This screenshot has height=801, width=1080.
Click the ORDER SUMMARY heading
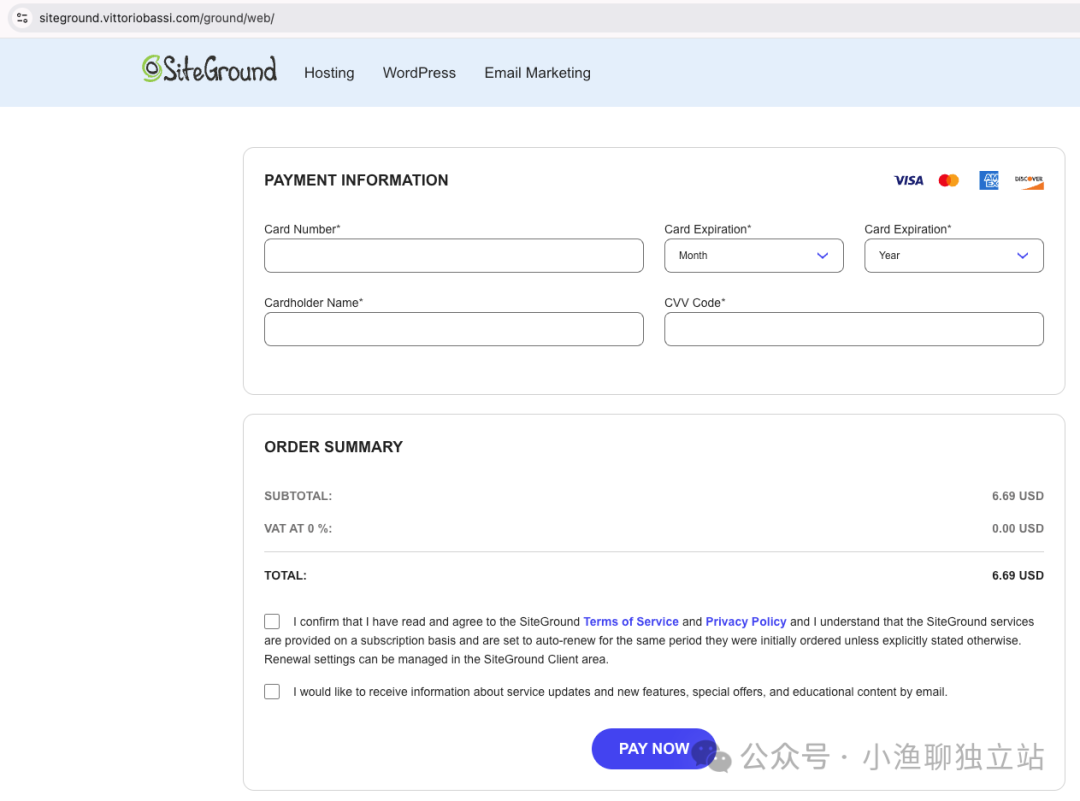[333, 447]
